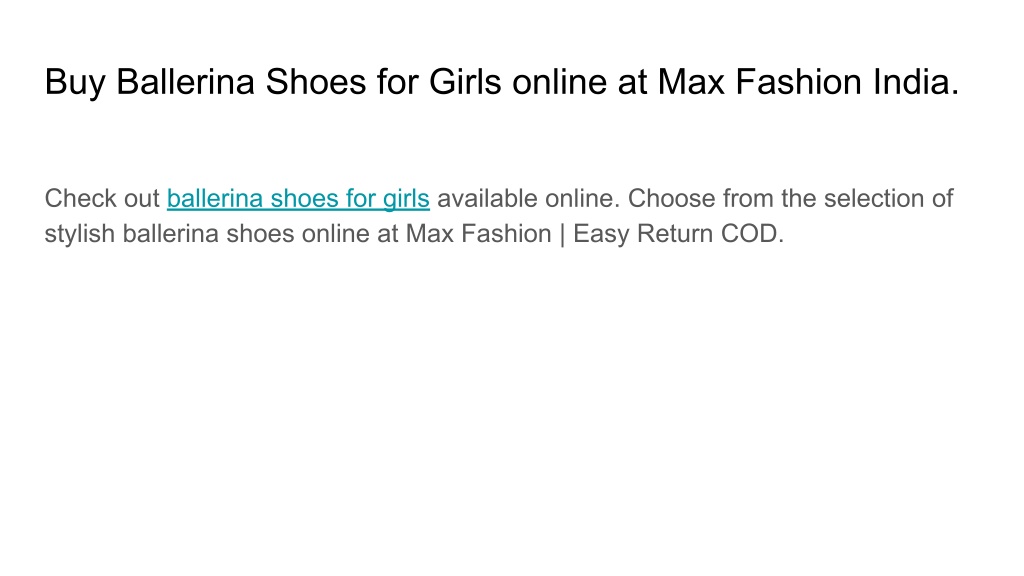The width and height of the screenshot is (1024, 576).
Task: Open the 'ballerina shoes for girls' hyperlink
Action: tap(298, 199)
